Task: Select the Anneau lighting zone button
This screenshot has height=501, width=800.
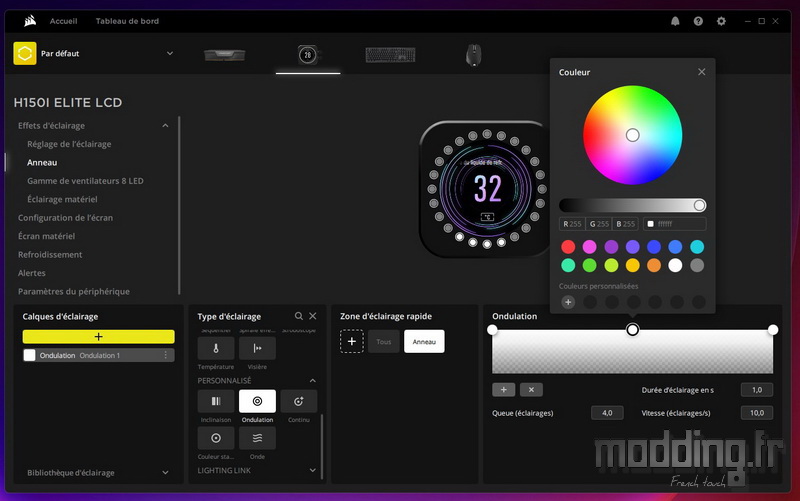Action: 424,341
